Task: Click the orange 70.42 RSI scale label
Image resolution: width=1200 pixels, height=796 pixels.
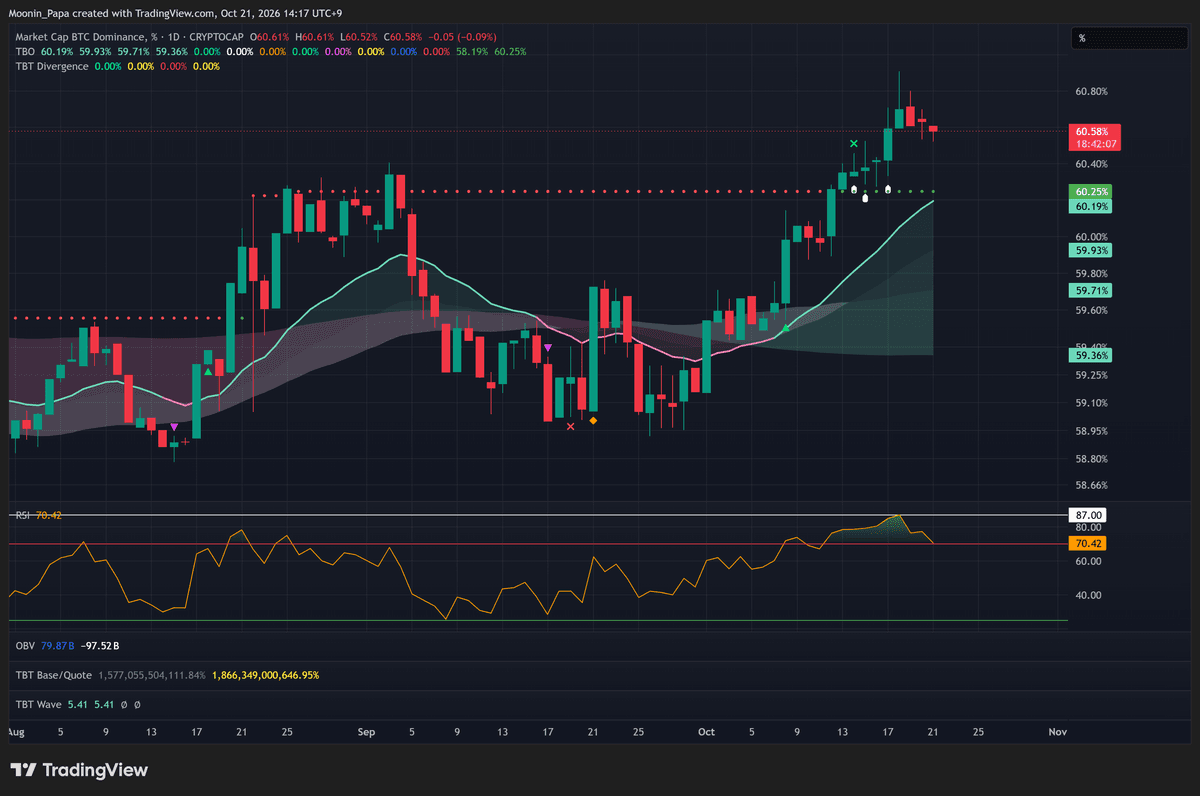Action: (1087, 544)
